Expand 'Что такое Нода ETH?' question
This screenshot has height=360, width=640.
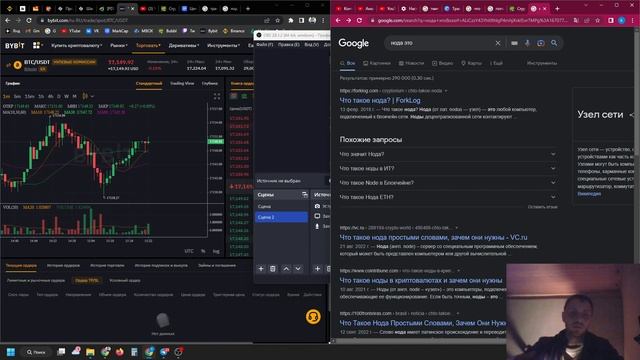[448, 197]
